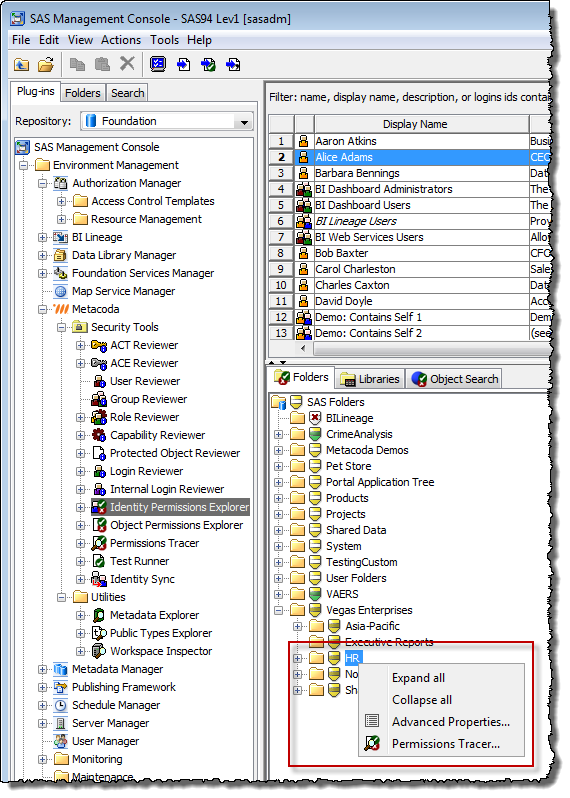
Task: Click the Metadata Explorer icon
Action: 99,615
